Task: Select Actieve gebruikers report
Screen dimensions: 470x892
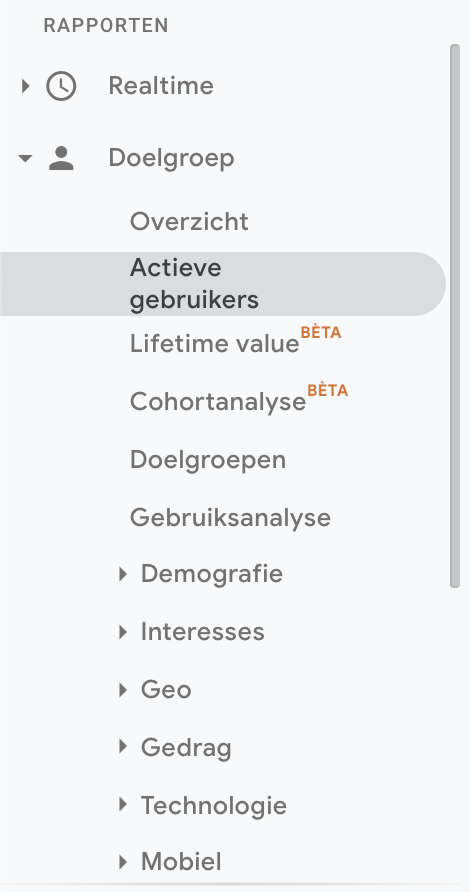Action: click(x=222, y=284)
